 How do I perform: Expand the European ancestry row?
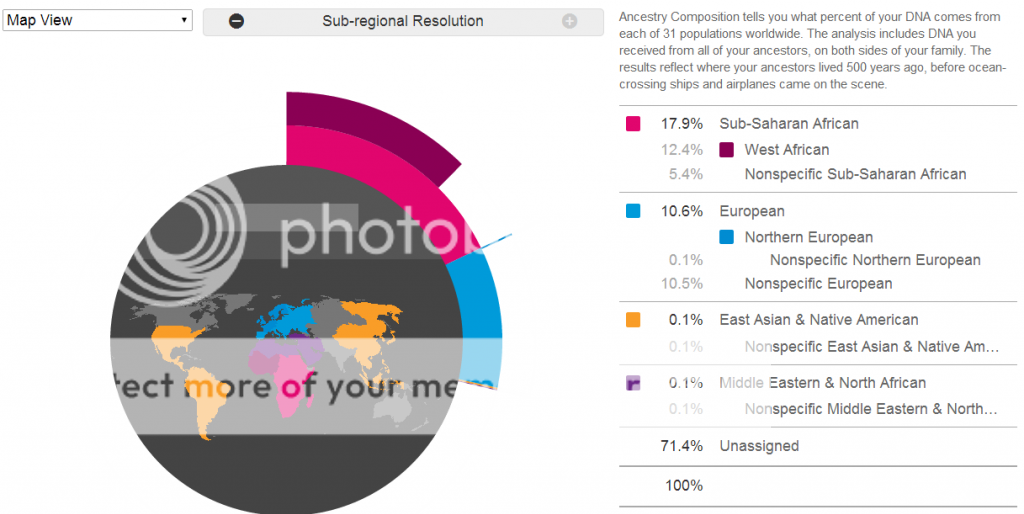(818, 211)
